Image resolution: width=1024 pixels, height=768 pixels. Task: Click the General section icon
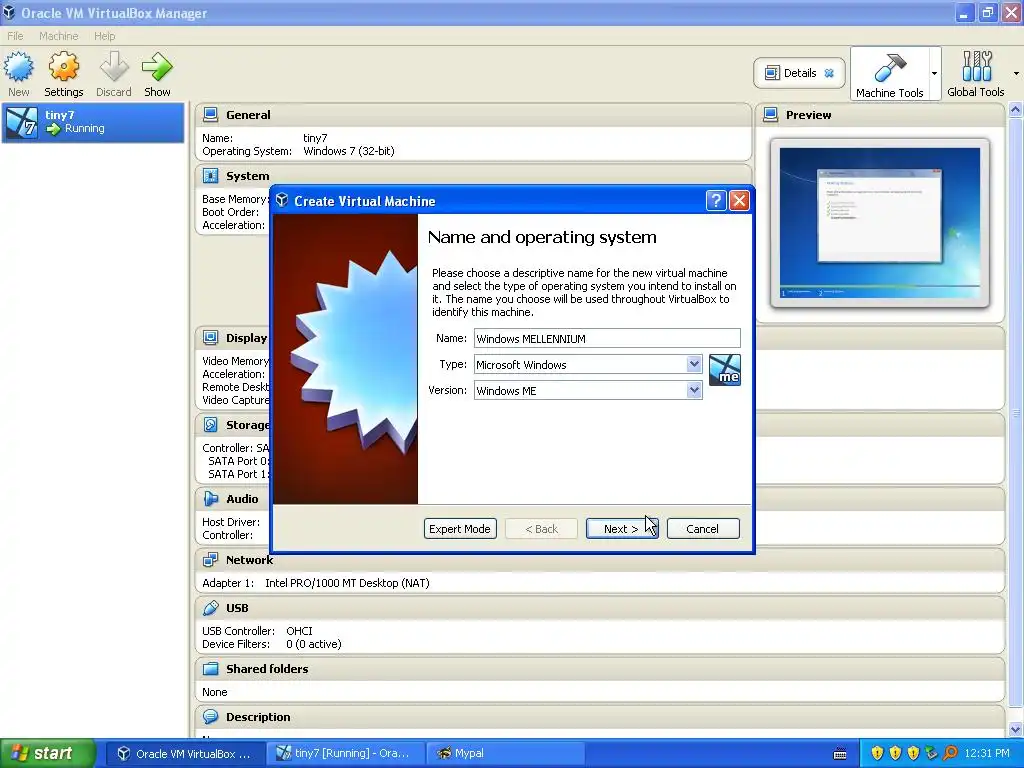tap(210, 115)
